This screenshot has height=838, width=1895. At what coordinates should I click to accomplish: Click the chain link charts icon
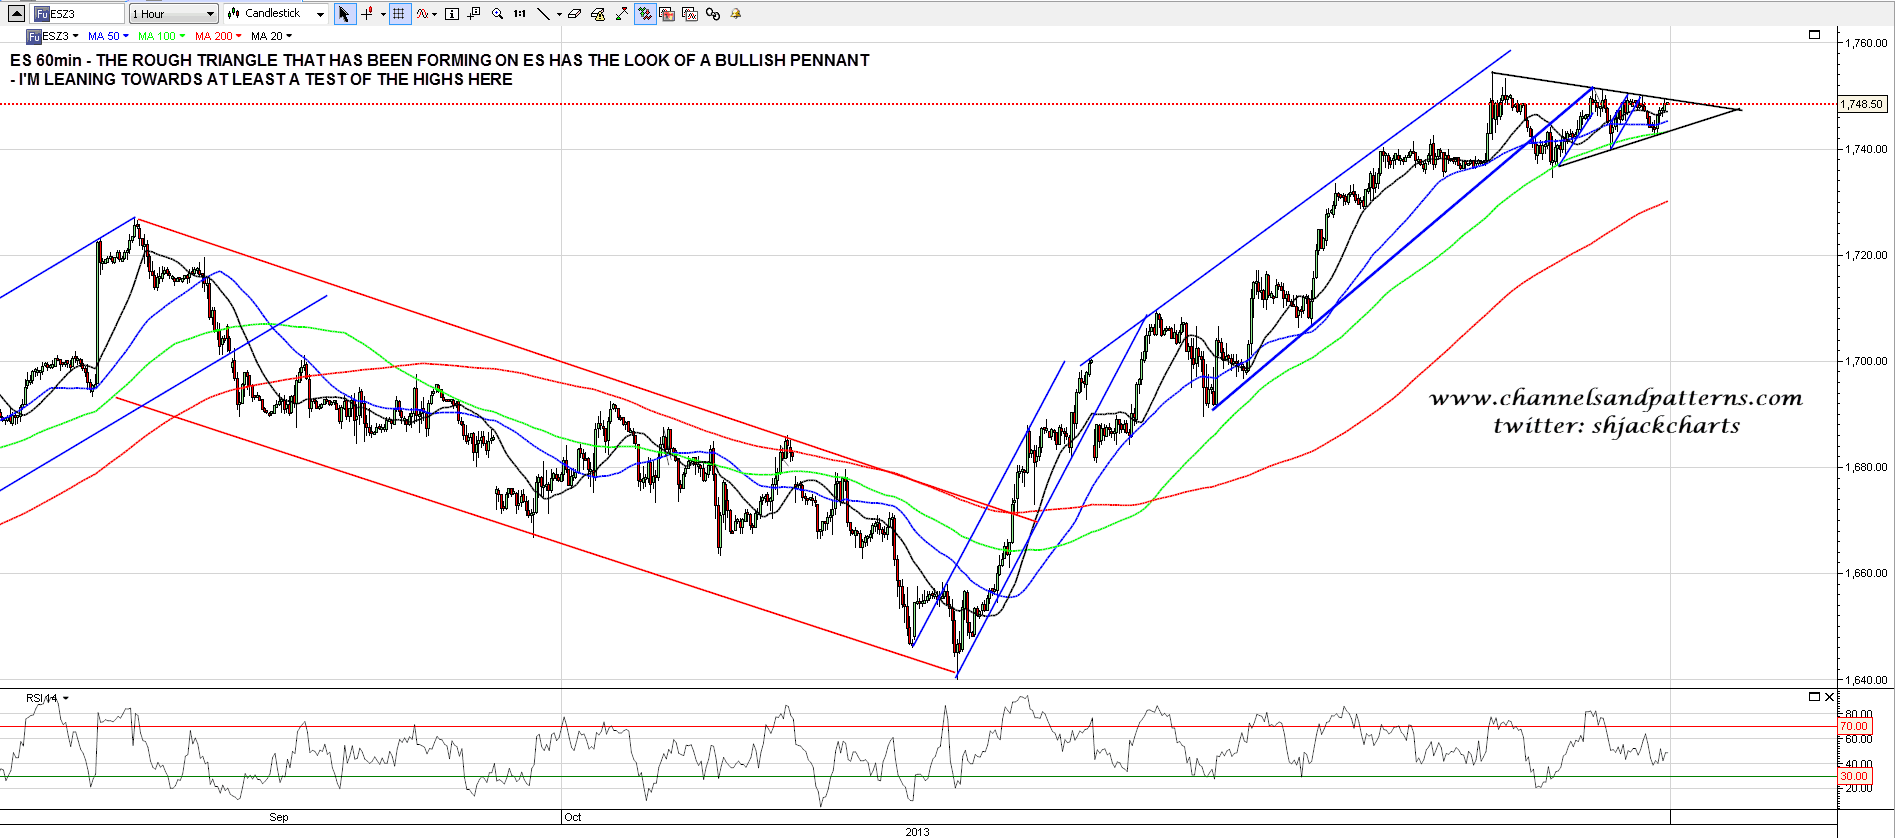(712, 14)
